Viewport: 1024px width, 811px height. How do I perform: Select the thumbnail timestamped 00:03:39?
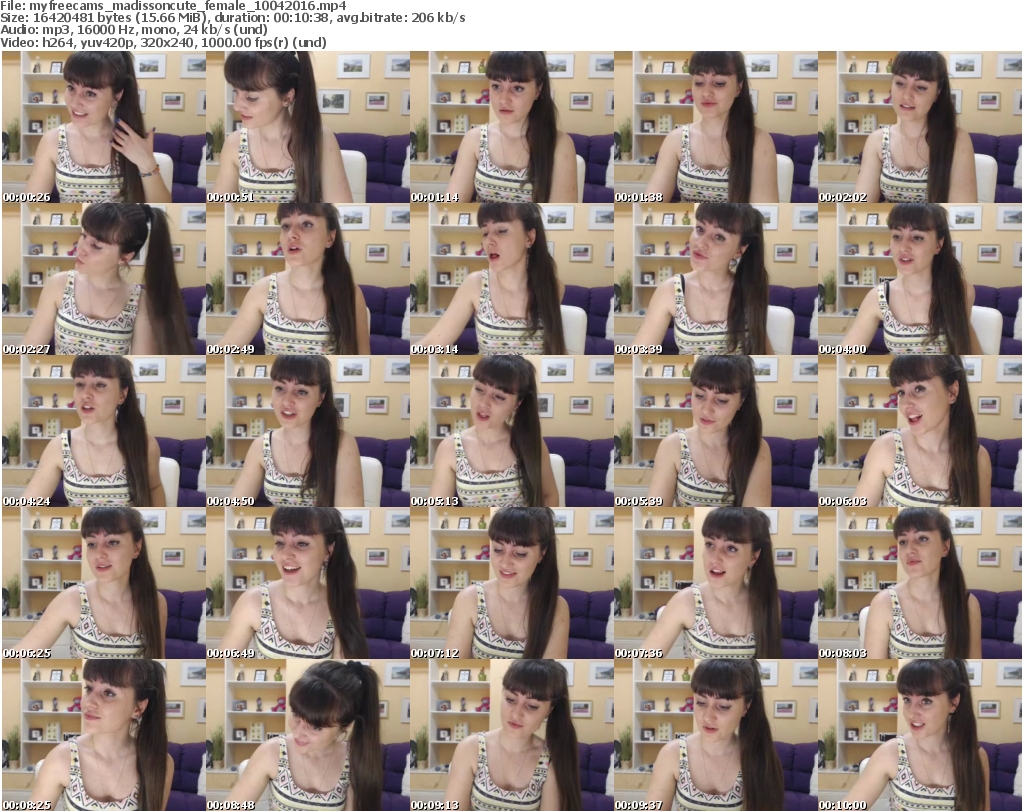coord(716,279)
